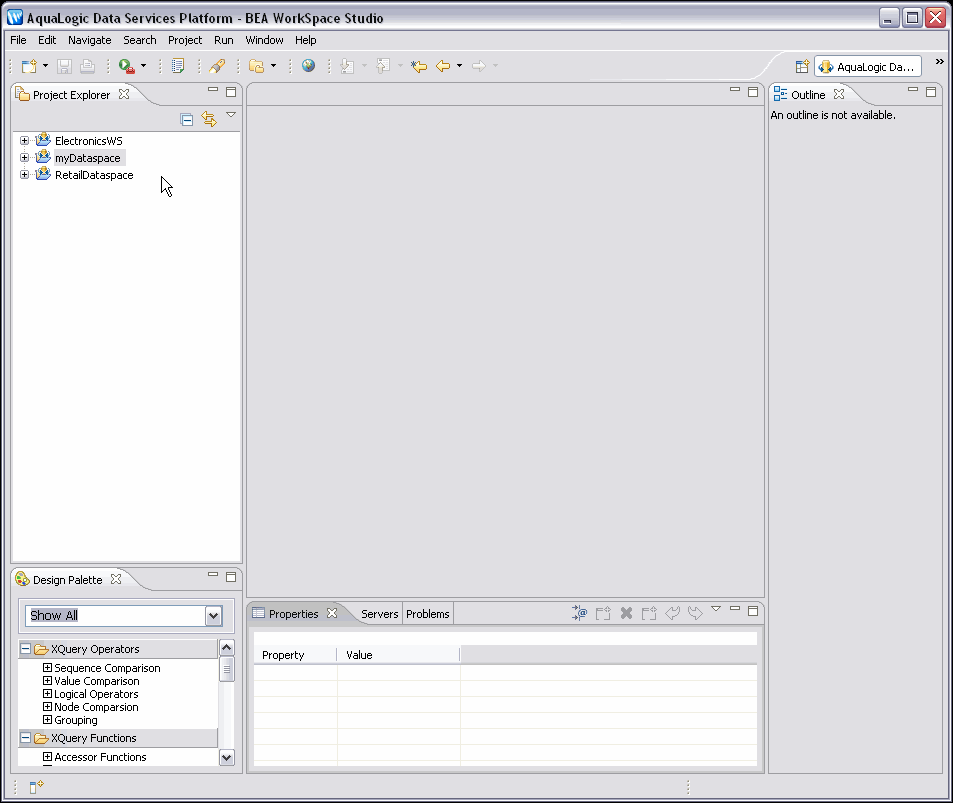The image size is (953, 803).
Task: Select the myDataspace project
Action: pos(88,158)
